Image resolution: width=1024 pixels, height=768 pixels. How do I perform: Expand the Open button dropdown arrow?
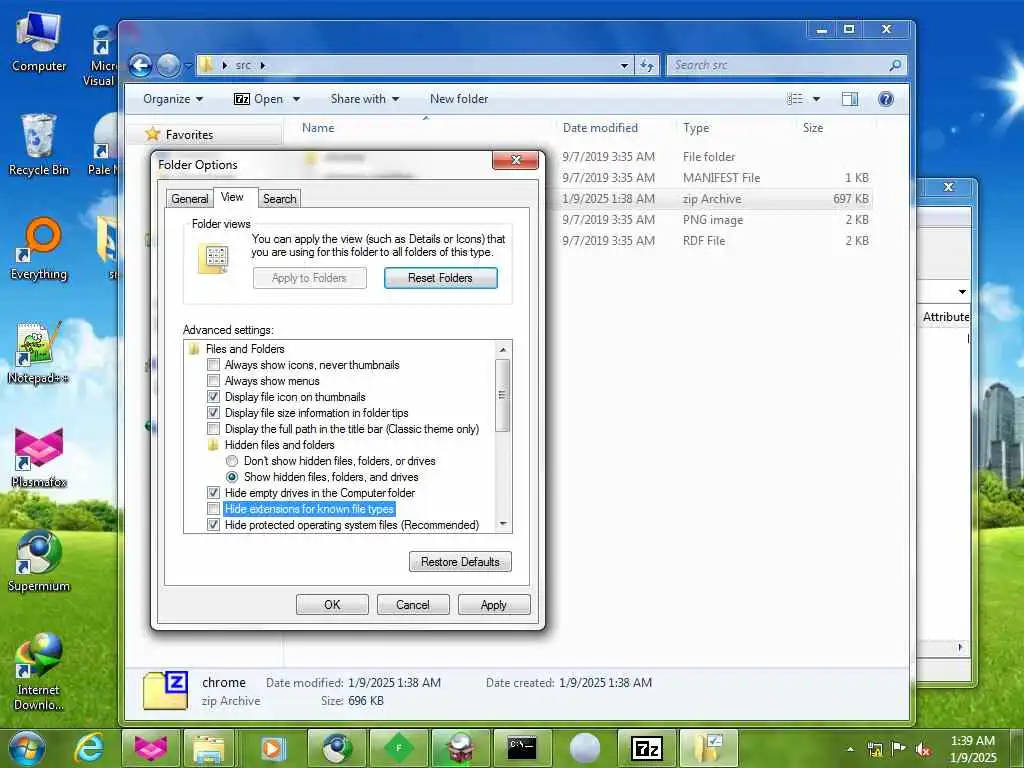tap(296, 99)
